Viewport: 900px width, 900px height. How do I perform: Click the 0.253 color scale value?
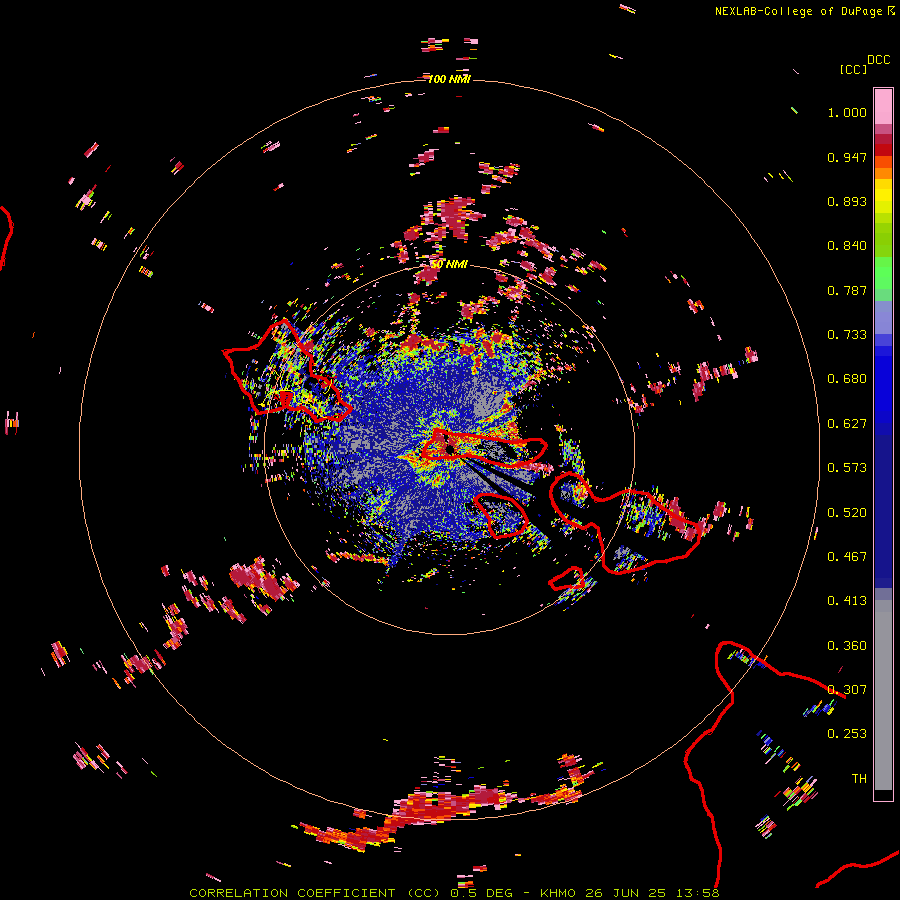pos(847,734)
